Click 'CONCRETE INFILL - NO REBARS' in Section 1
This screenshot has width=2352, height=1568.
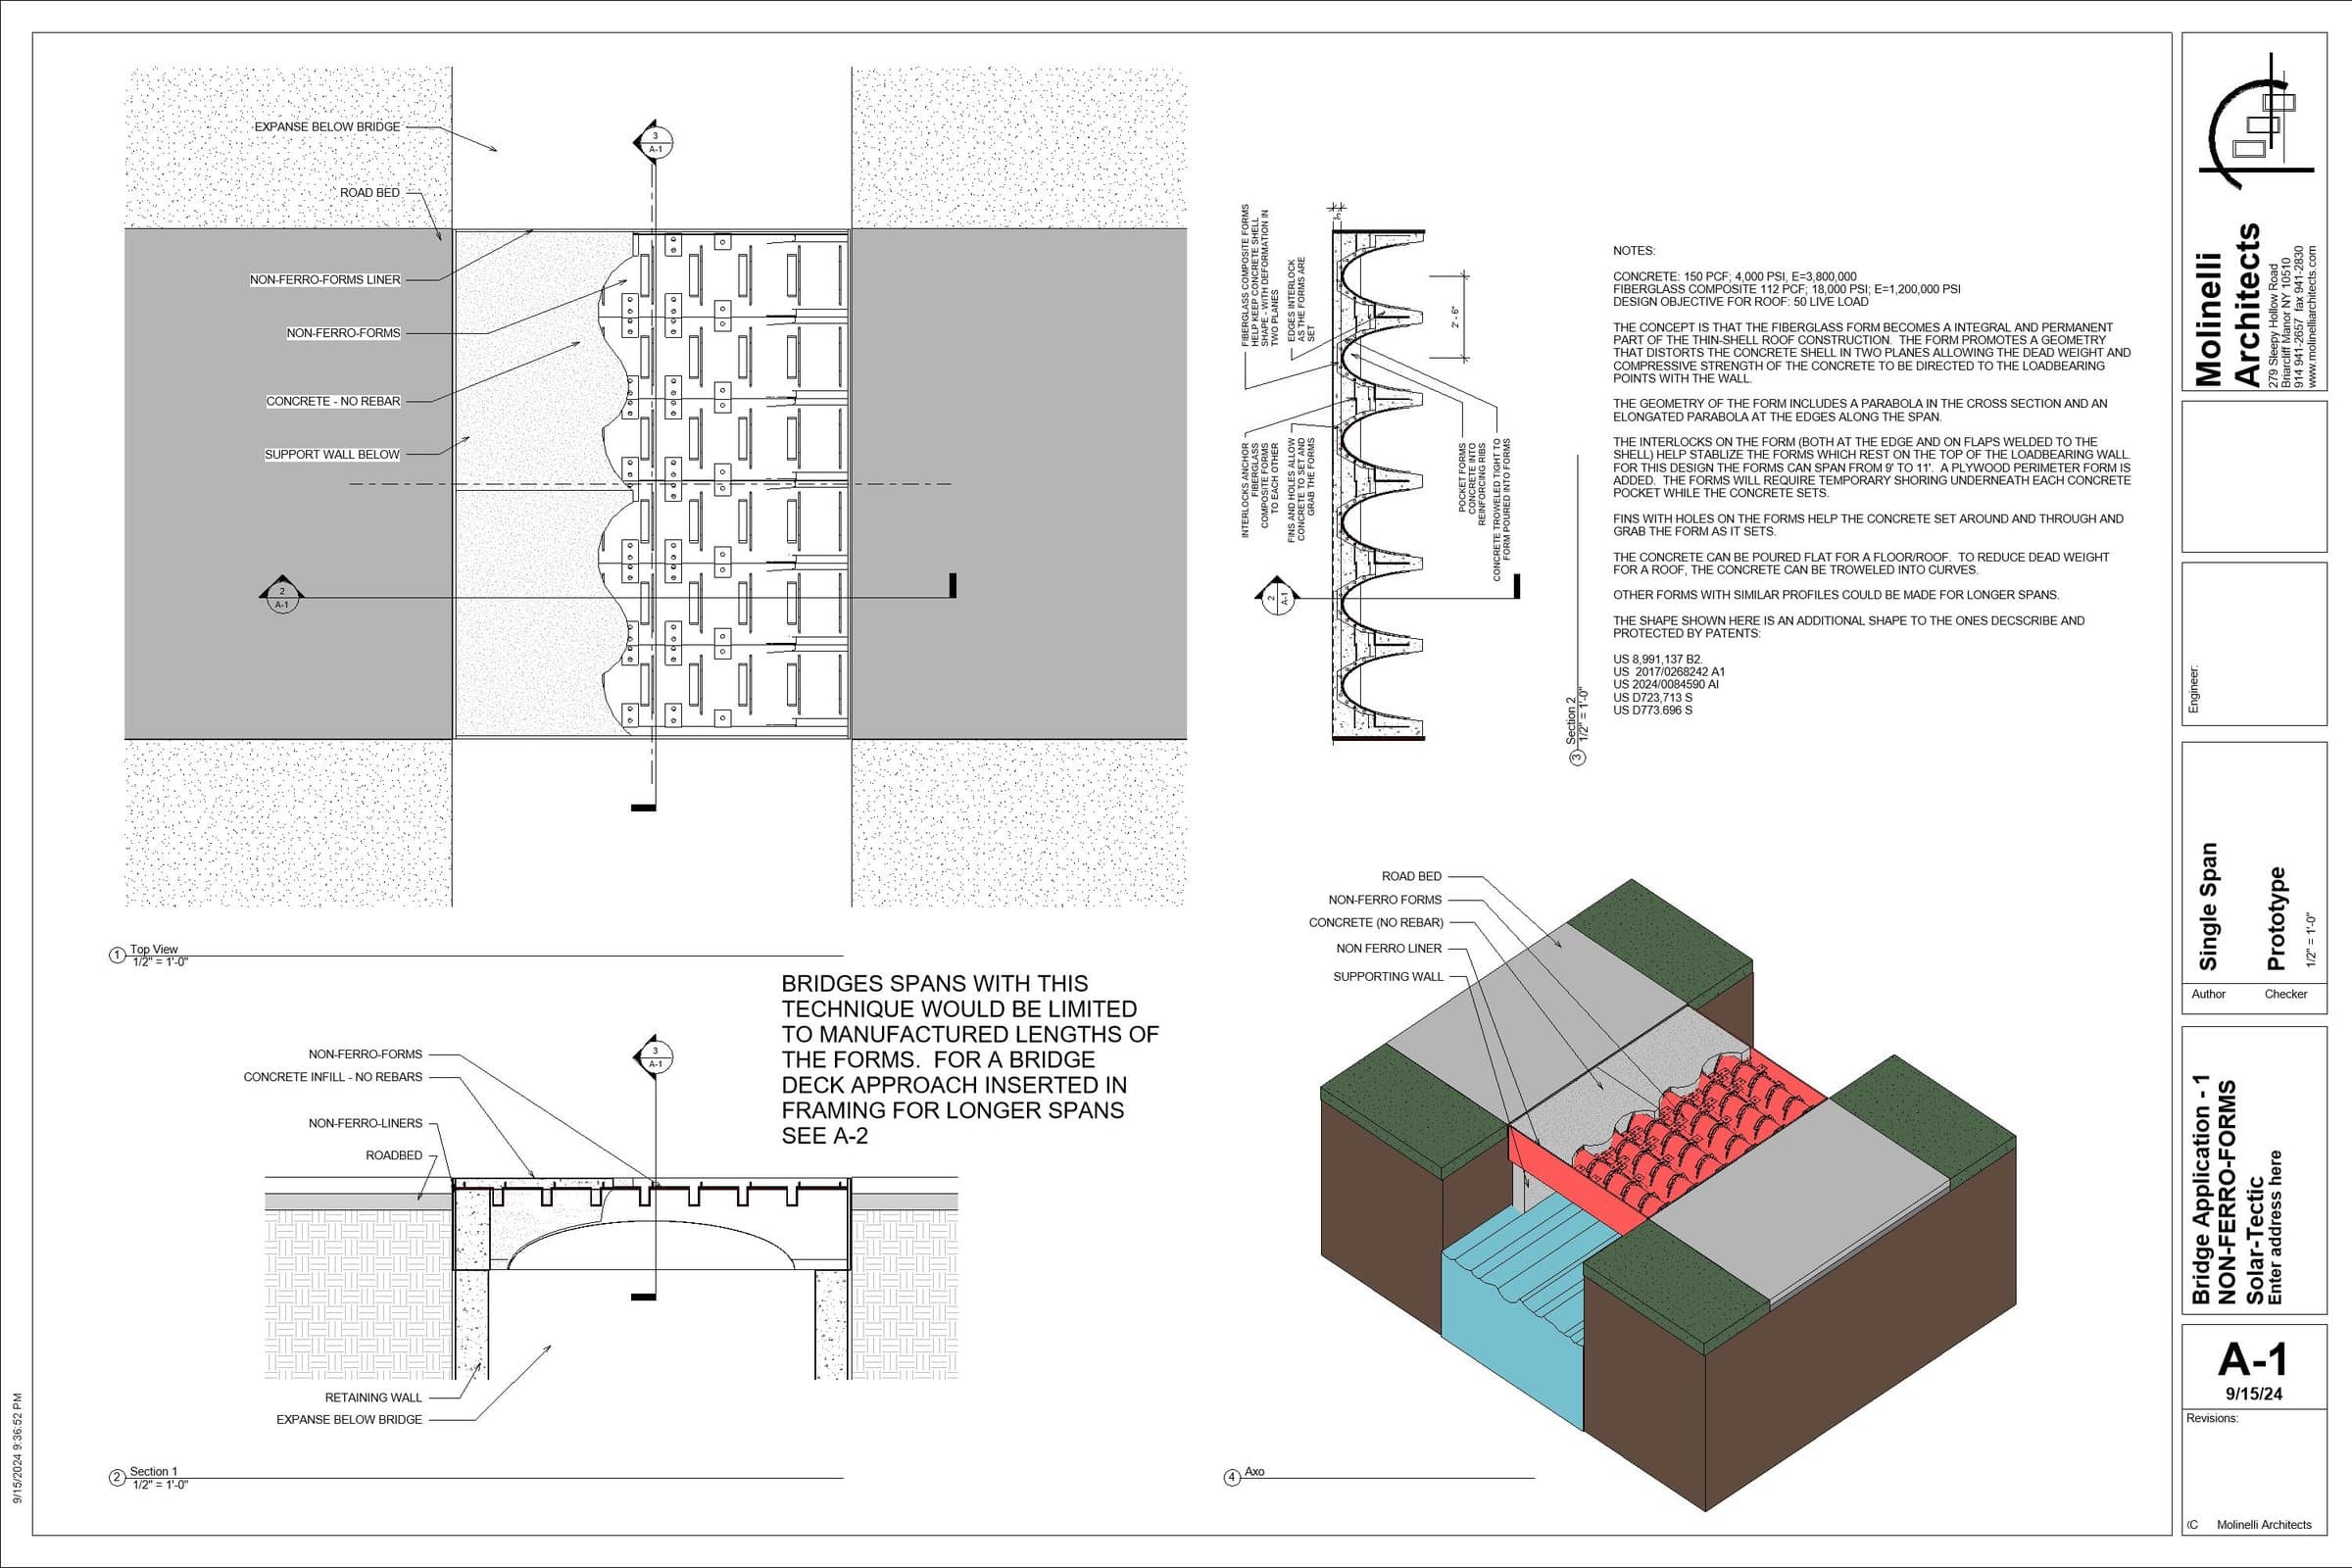(x=333, y=1077)
